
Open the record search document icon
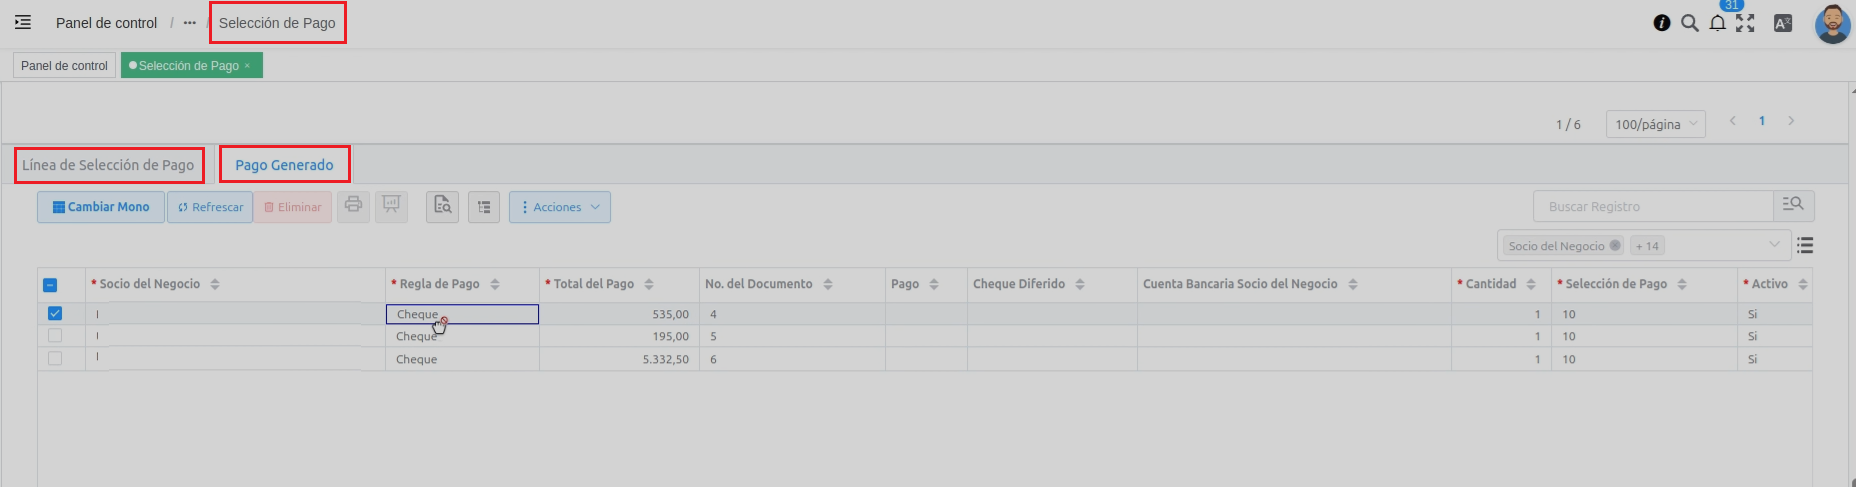tap(442, 206)
